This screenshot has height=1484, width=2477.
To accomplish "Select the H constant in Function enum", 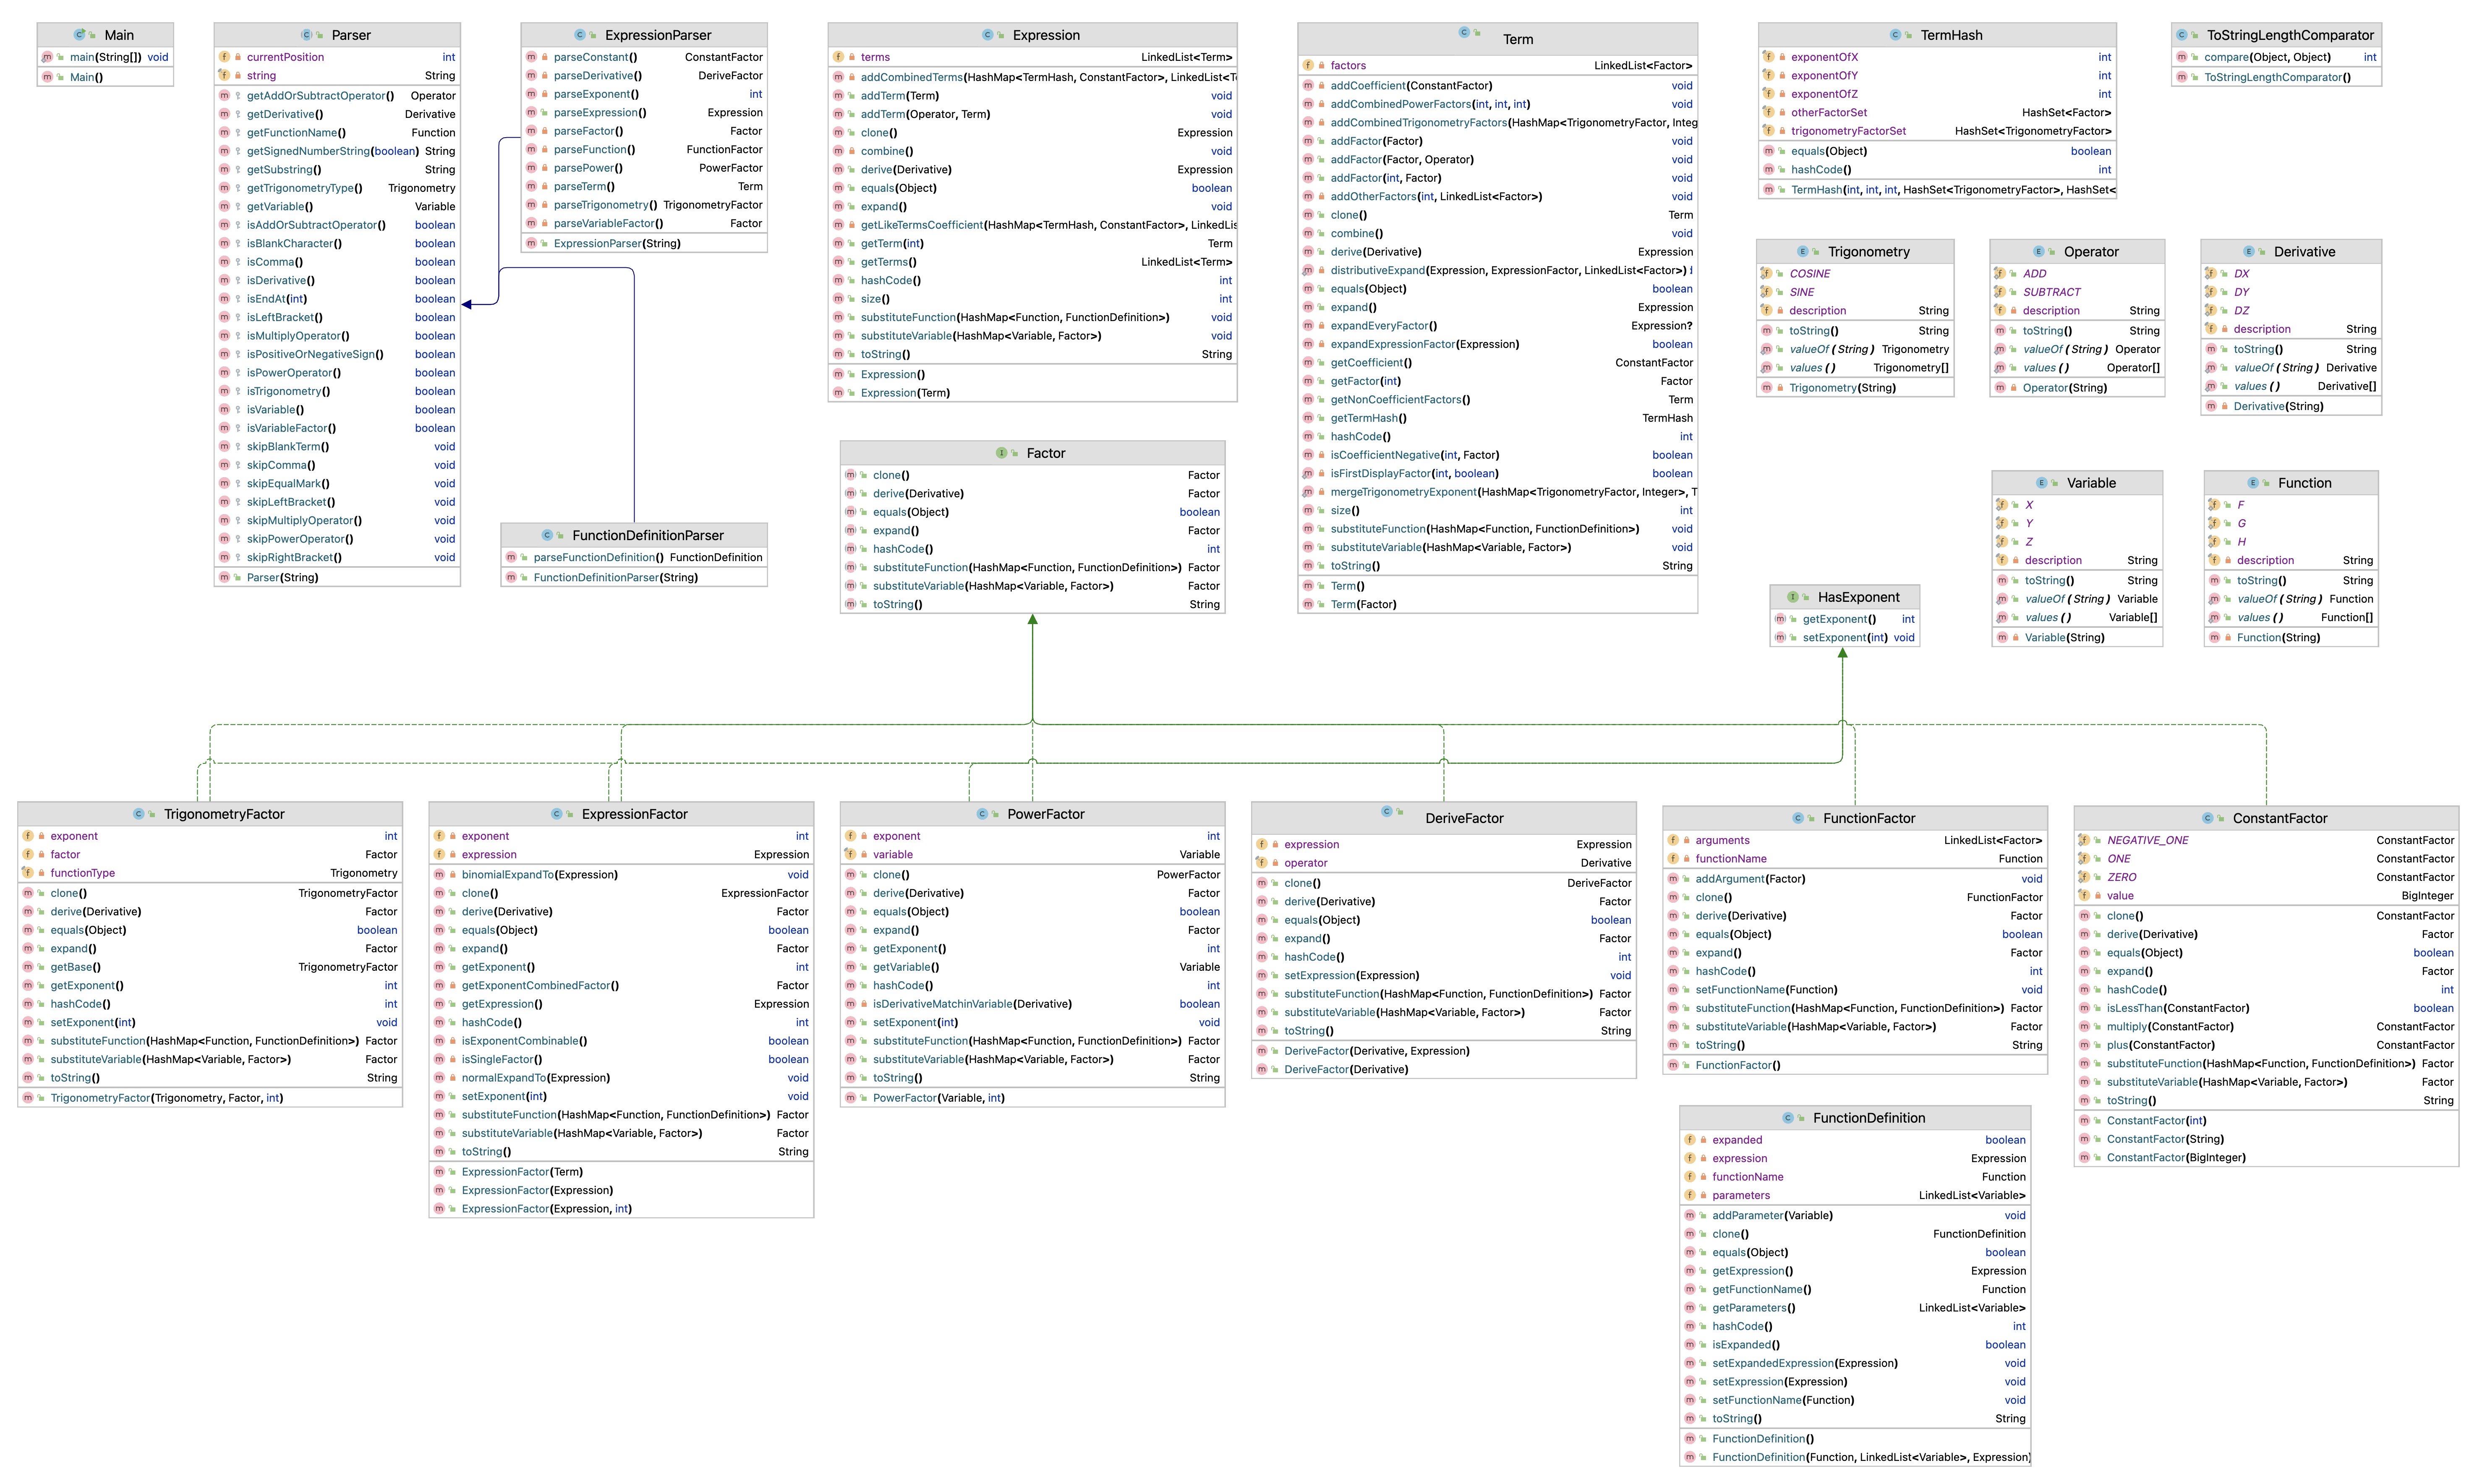I will coord(2241,542).
